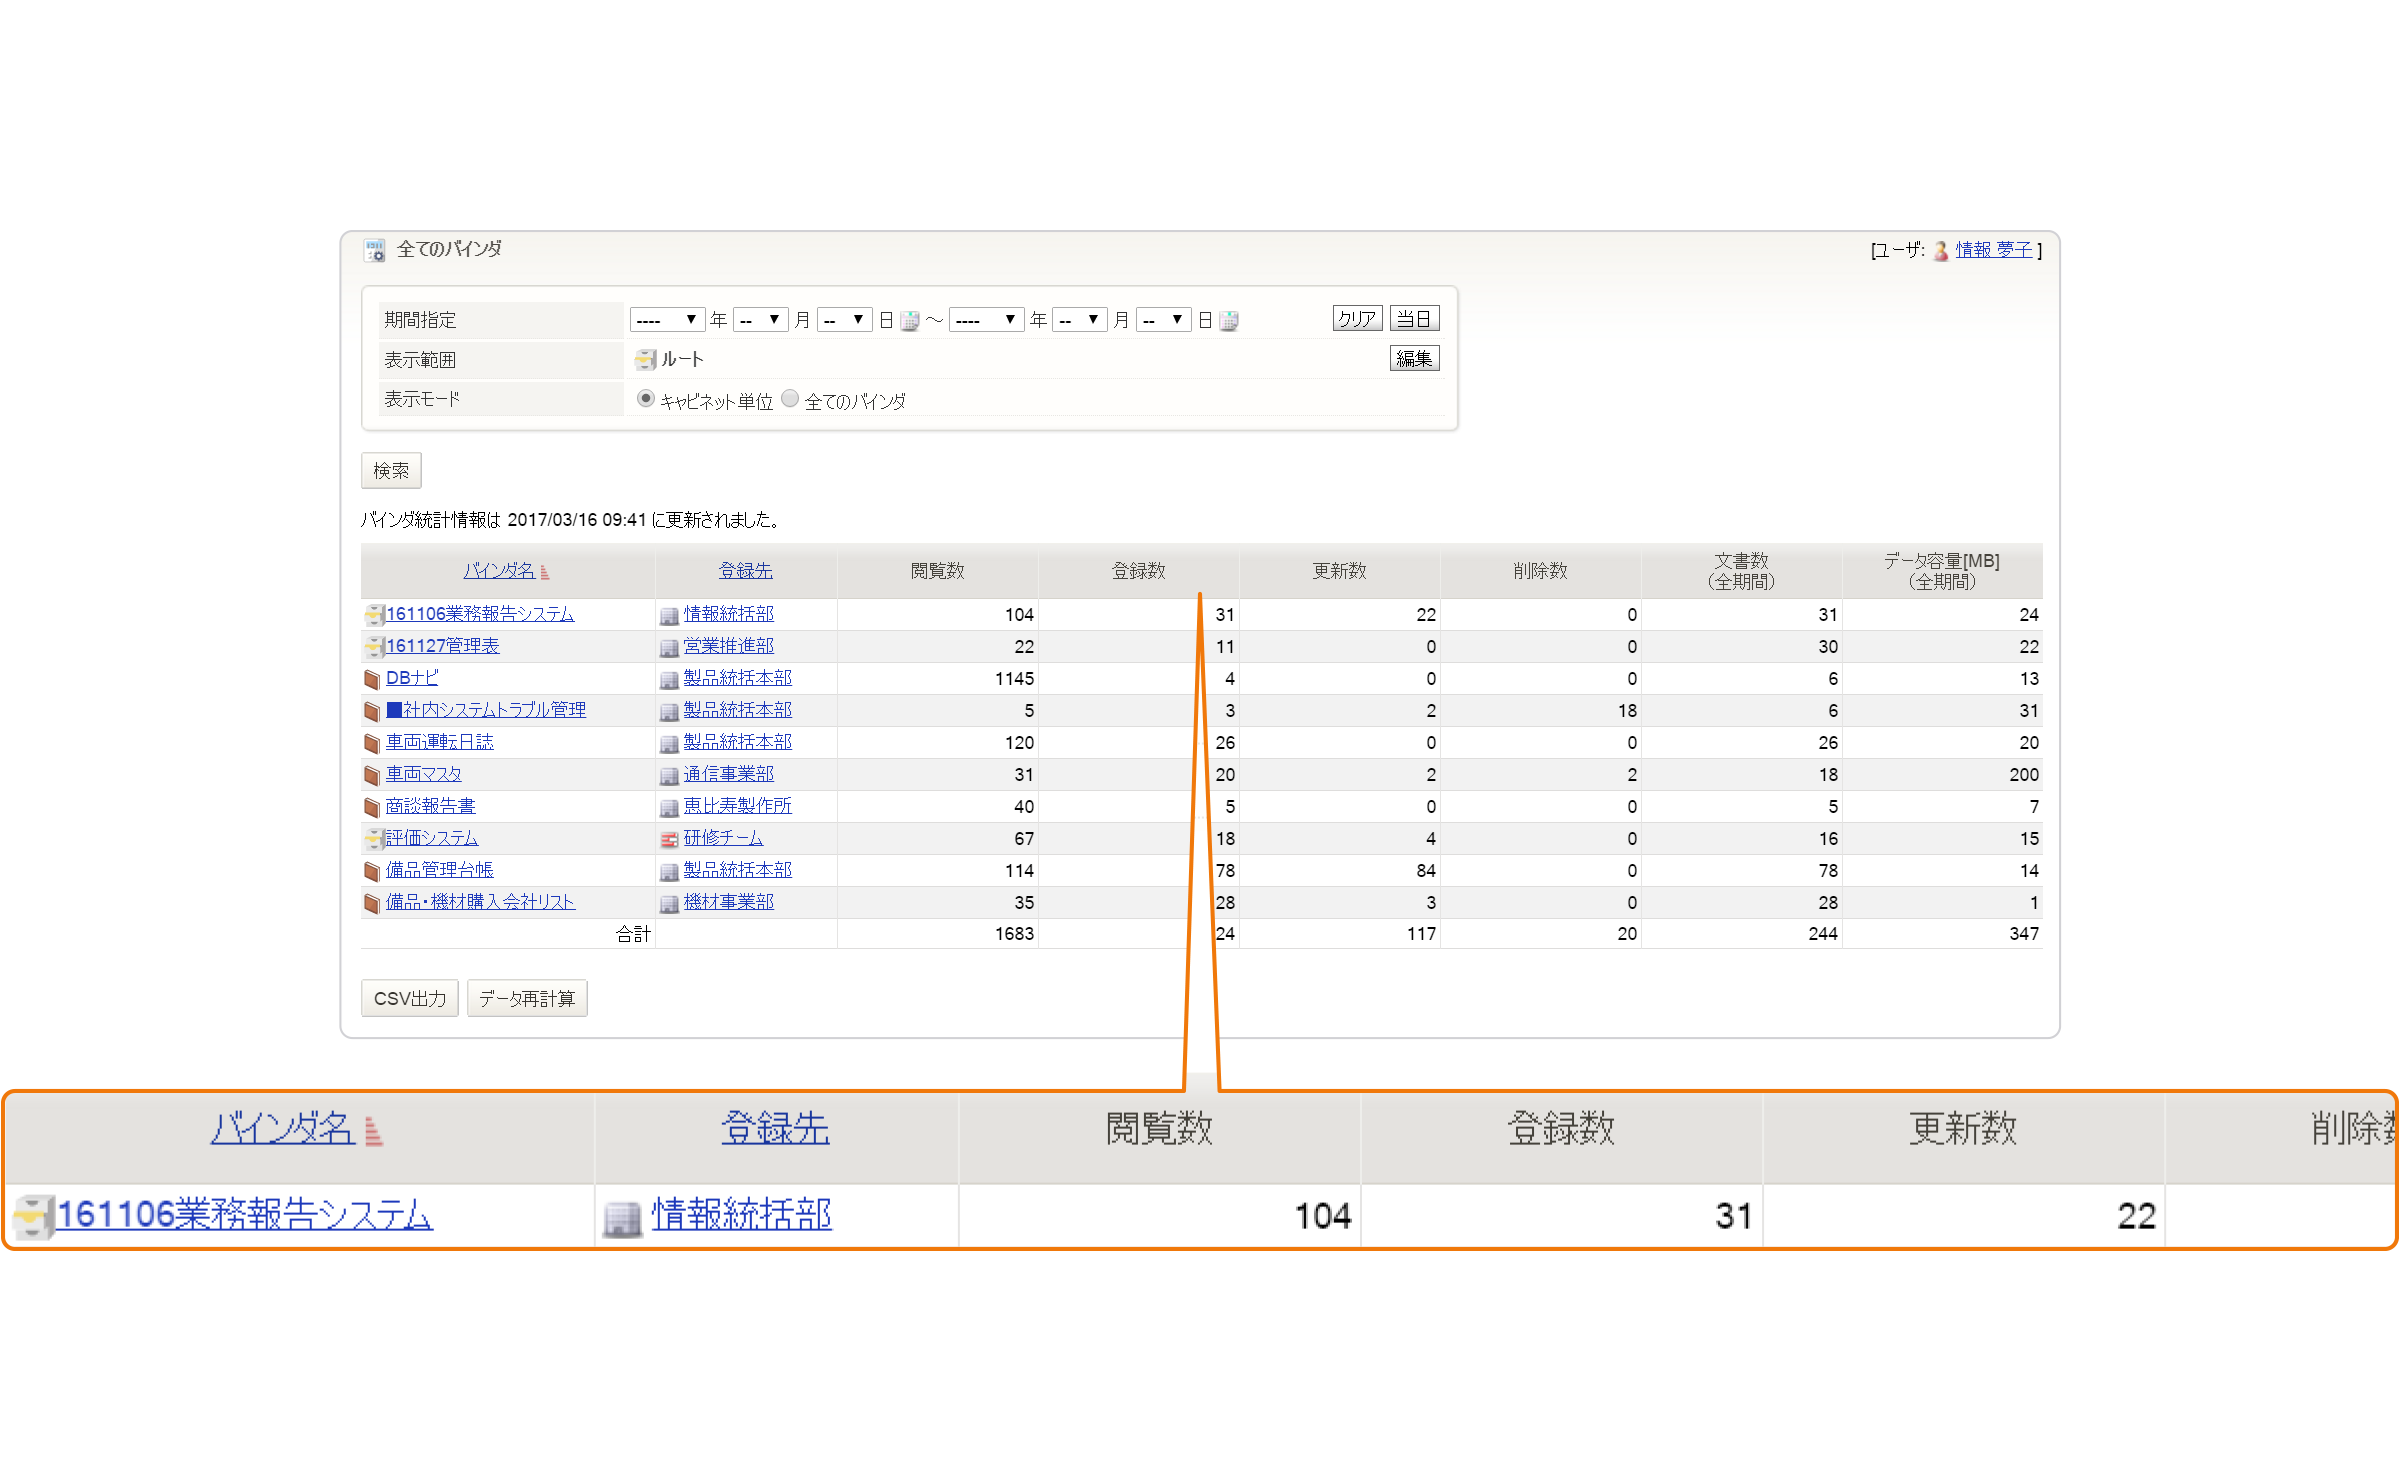Open binder 商談報告書

431,806
